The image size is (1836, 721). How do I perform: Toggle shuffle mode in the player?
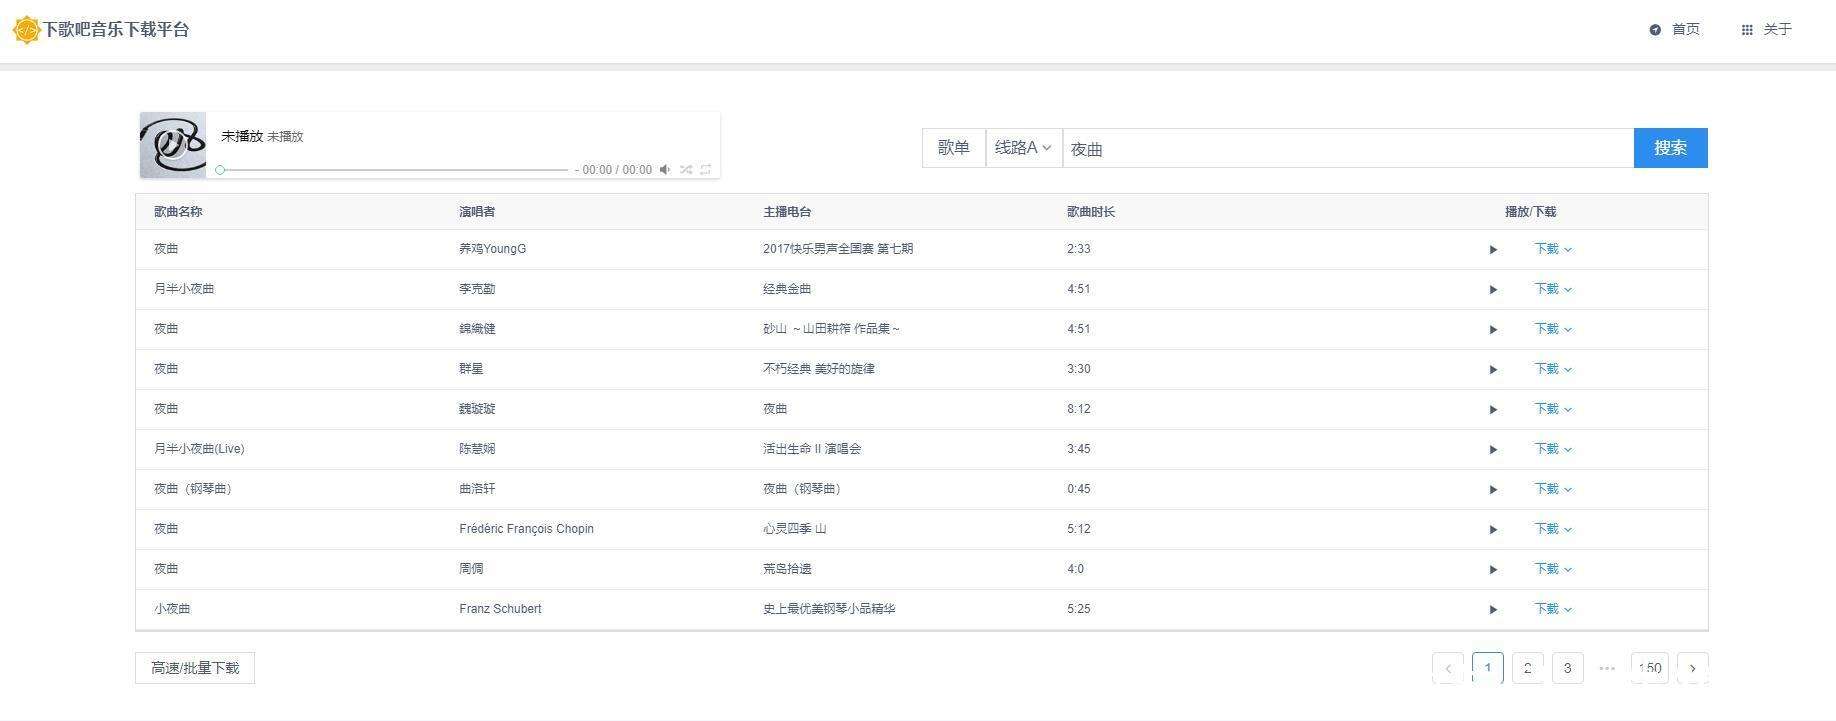[686, 170]
